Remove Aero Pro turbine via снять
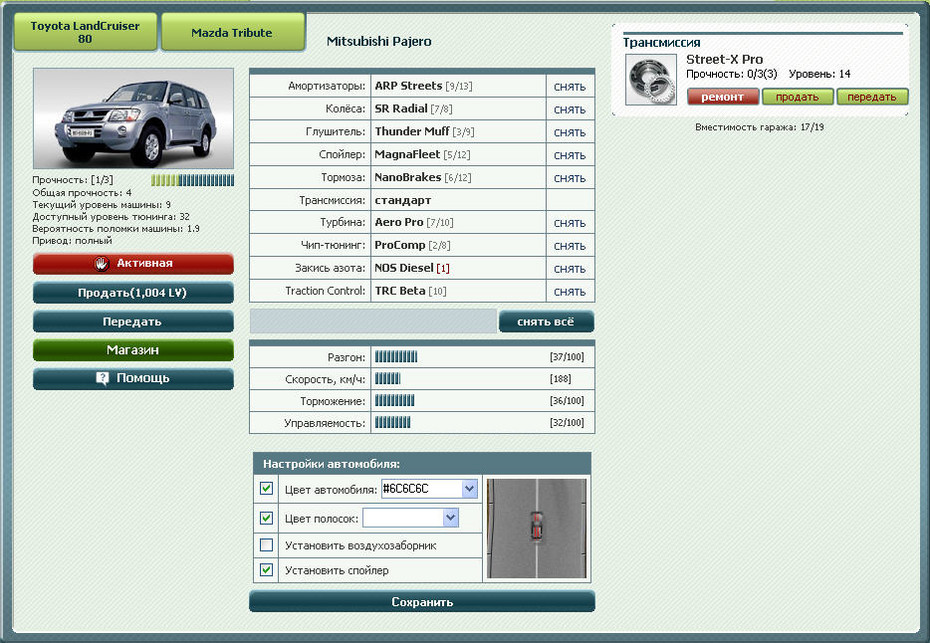 pyautogui.click(x=569, y=223)
